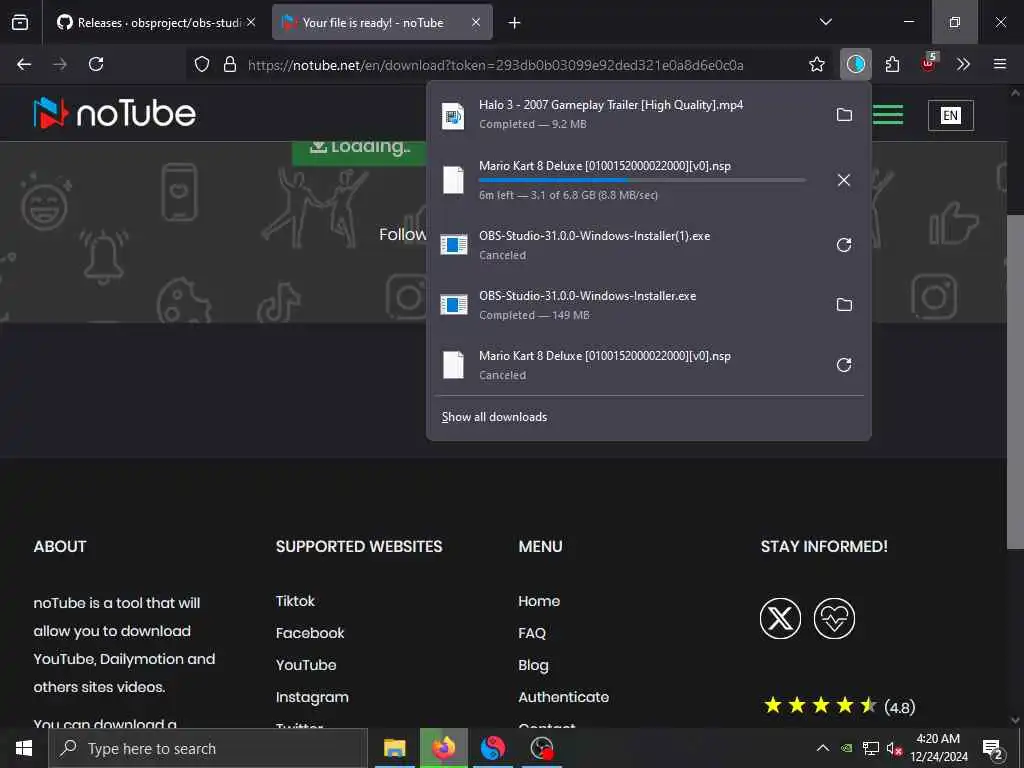This screenshot has height=768, width=1024.
Task: Open the extensions puzzle icon
Action: [x=892, y=64]
